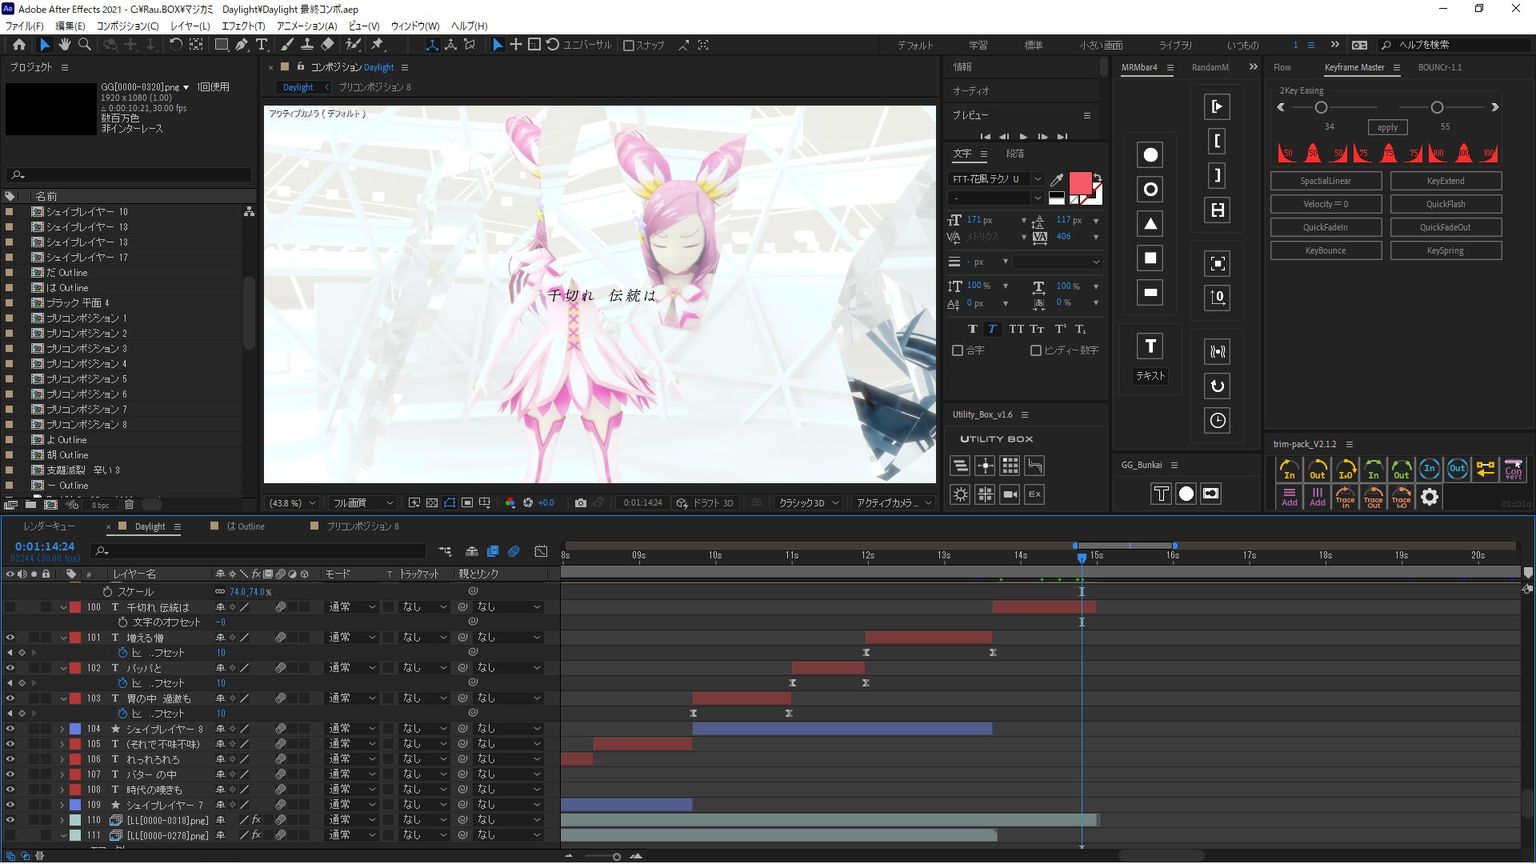The height and width of the screenshot is (864, 1536).
Task: Click the Puppet Pin tool
Action: coord(377,45)
